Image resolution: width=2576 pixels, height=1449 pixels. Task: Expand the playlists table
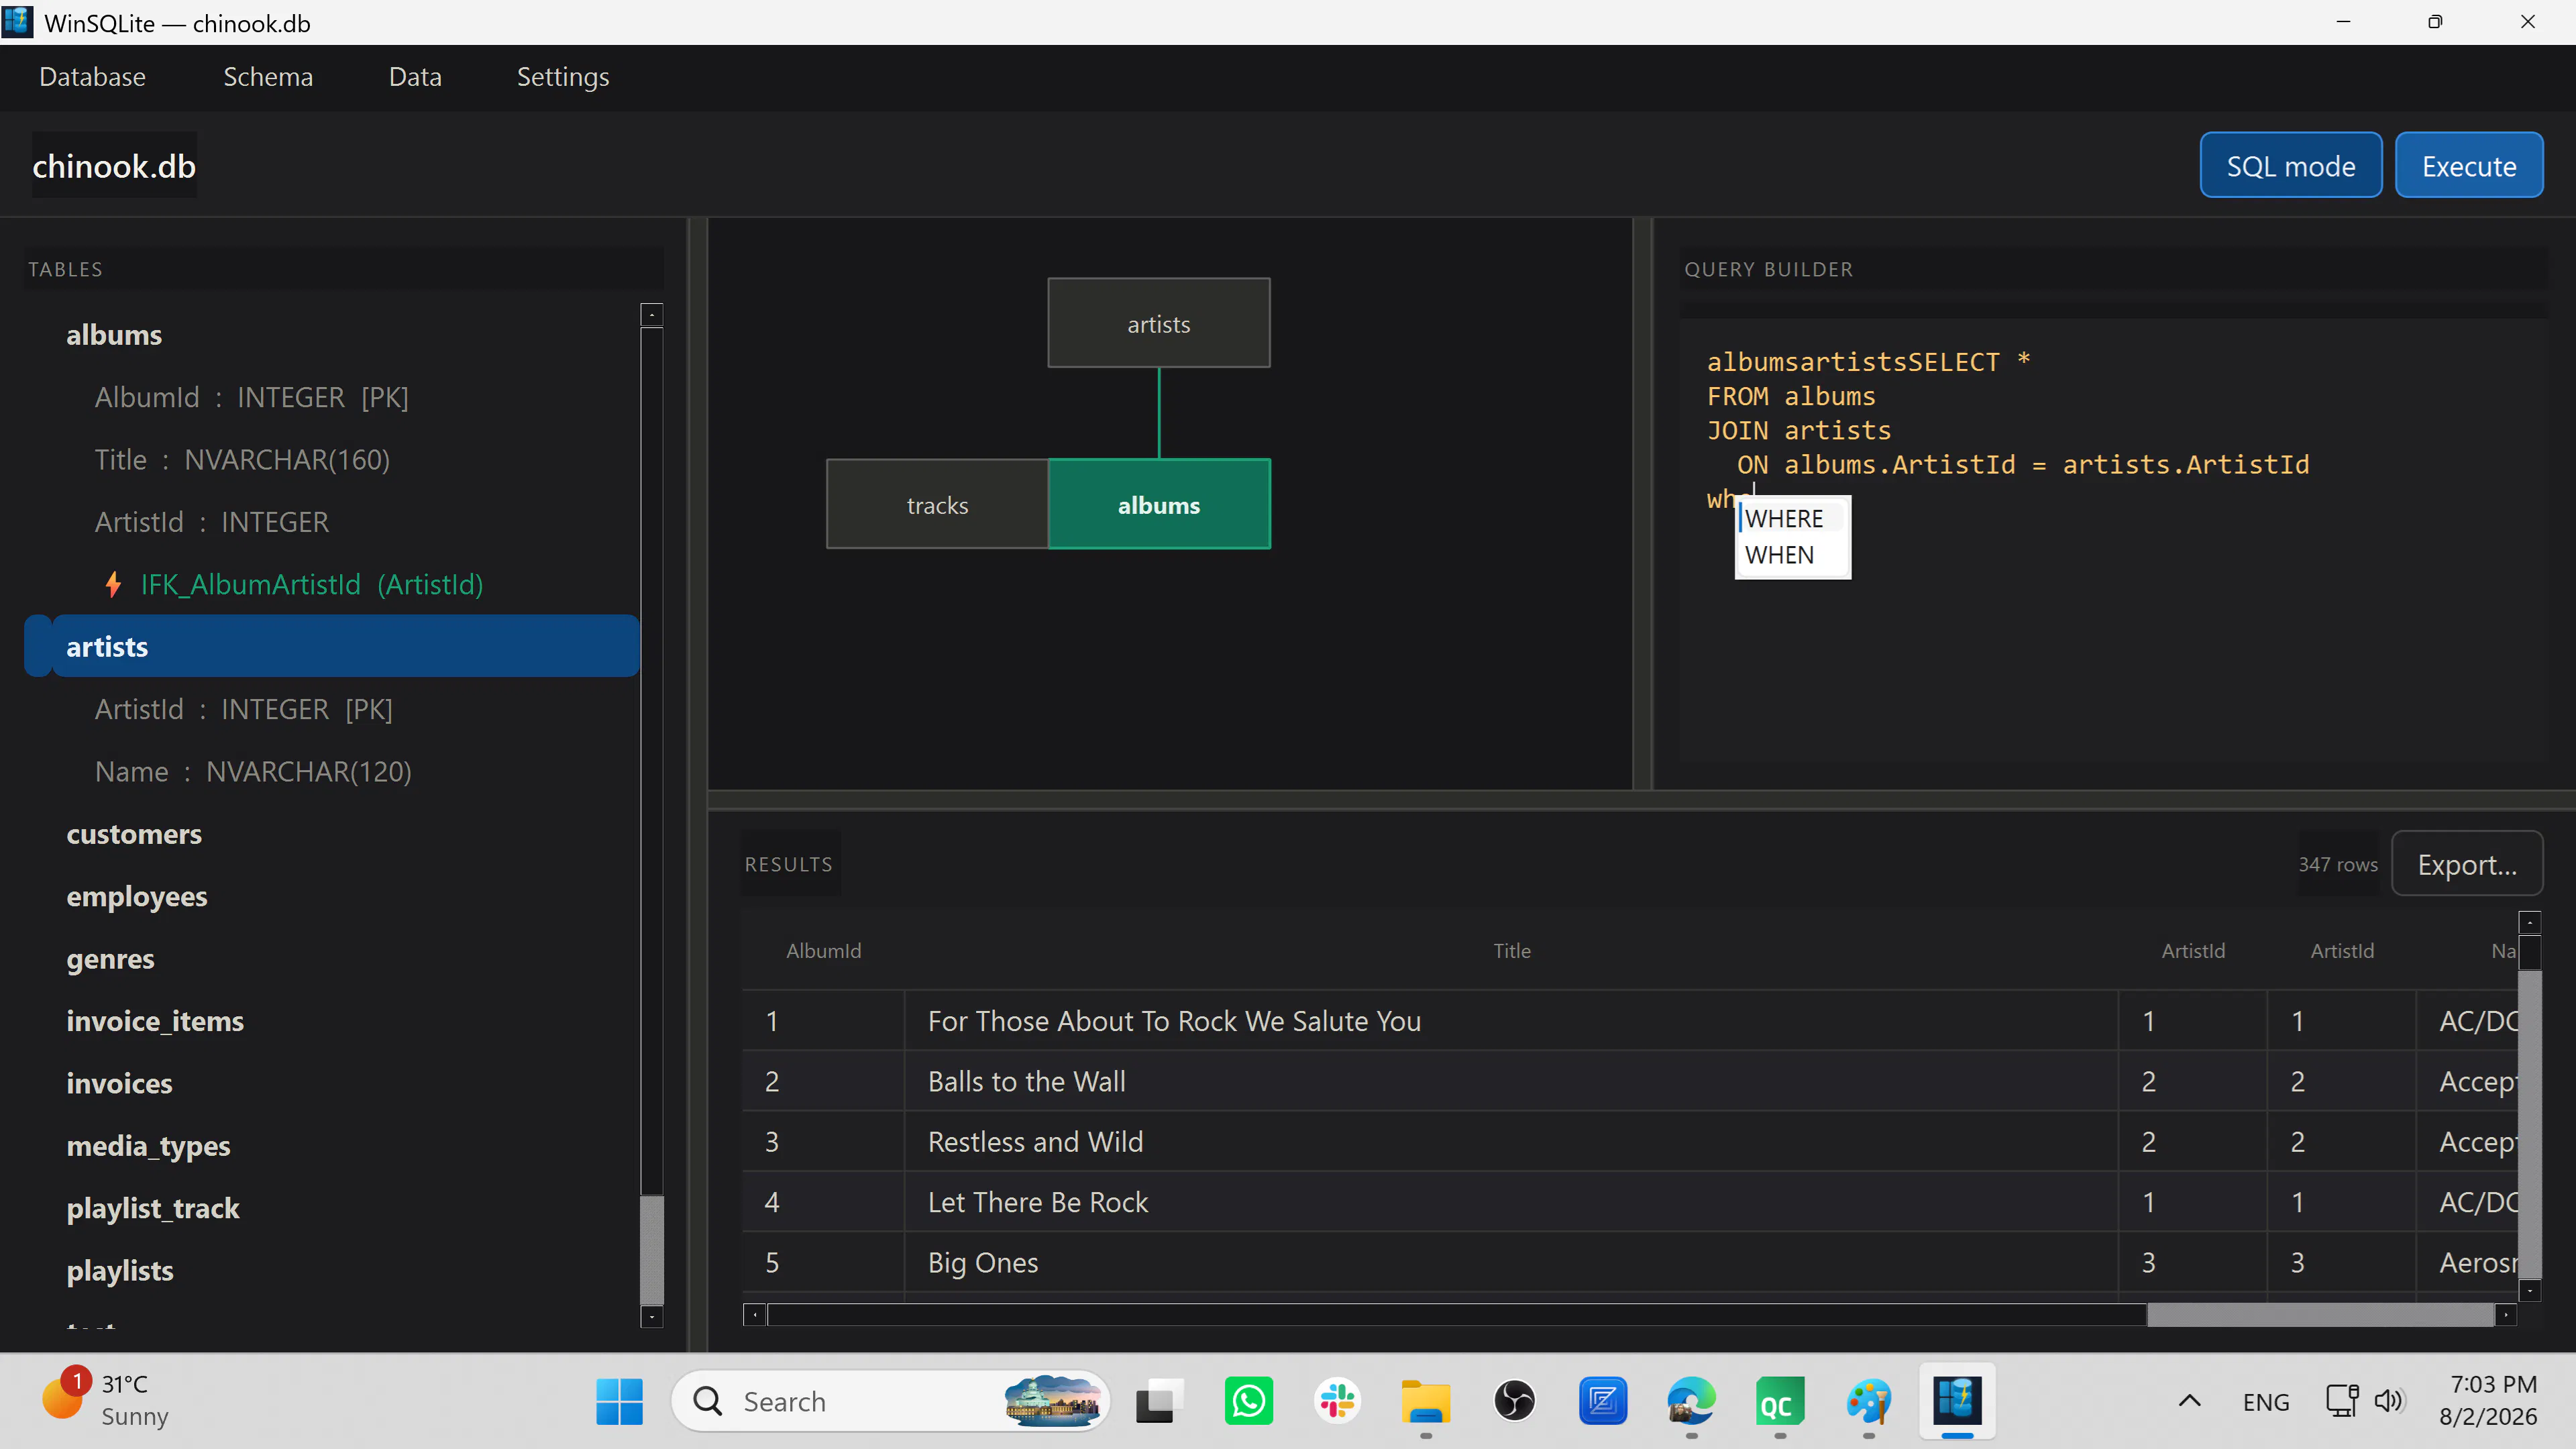coord(120,1270)
